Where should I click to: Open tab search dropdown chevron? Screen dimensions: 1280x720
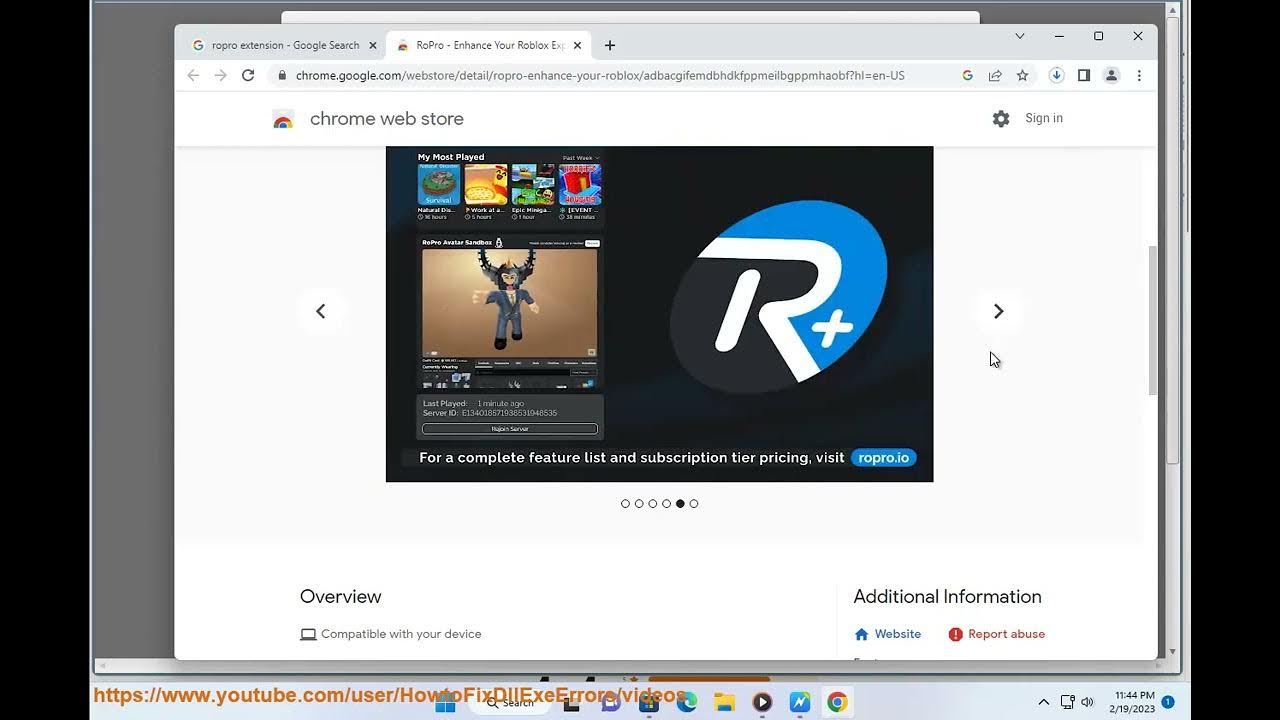1020,36
